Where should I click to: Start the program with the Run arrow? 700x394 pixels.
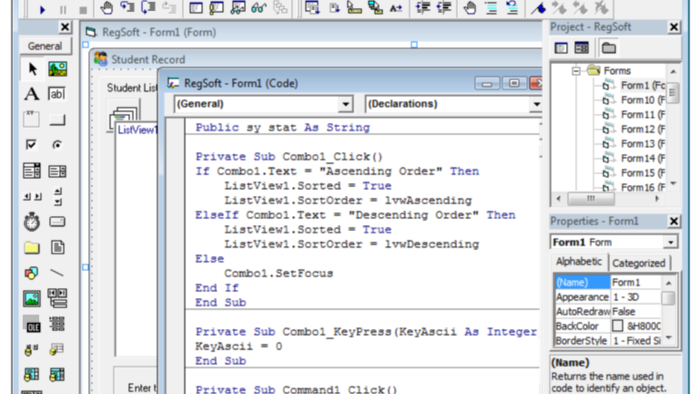pyautogui.click(x=42, y=9)
